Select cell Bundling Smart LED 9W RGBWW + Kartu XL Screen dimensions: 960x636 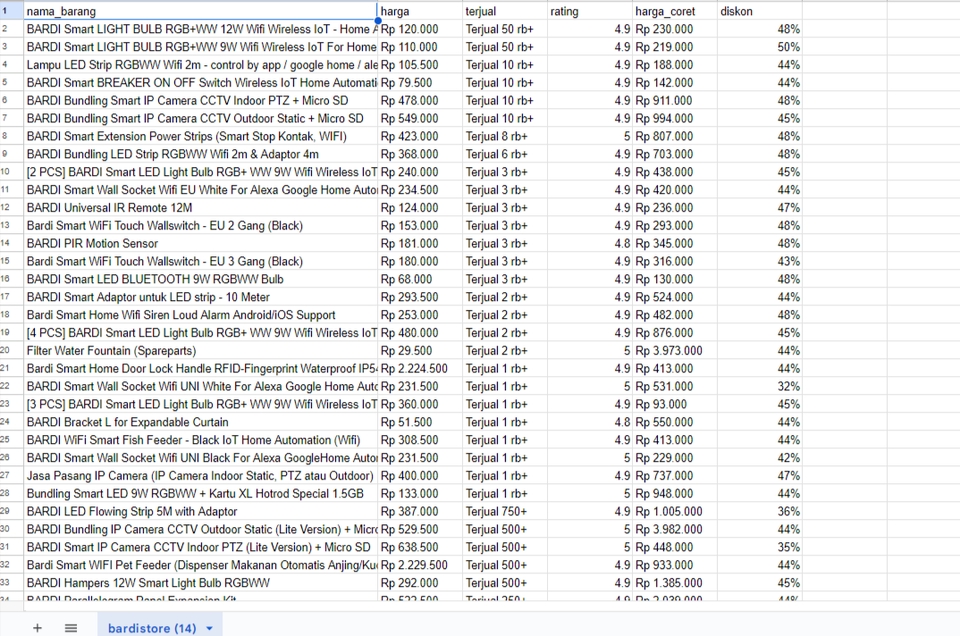tap(201, 493)
